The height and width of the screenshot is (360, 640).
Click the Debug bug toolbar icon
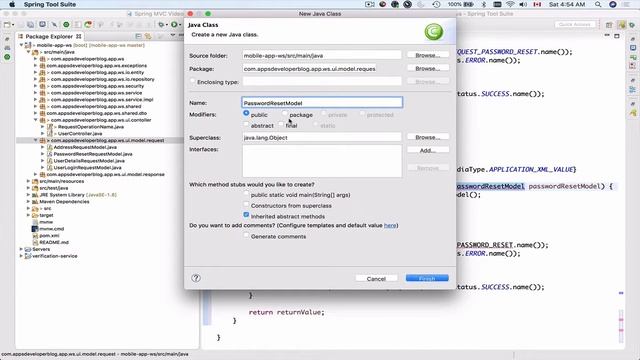[x=162, y=24]
